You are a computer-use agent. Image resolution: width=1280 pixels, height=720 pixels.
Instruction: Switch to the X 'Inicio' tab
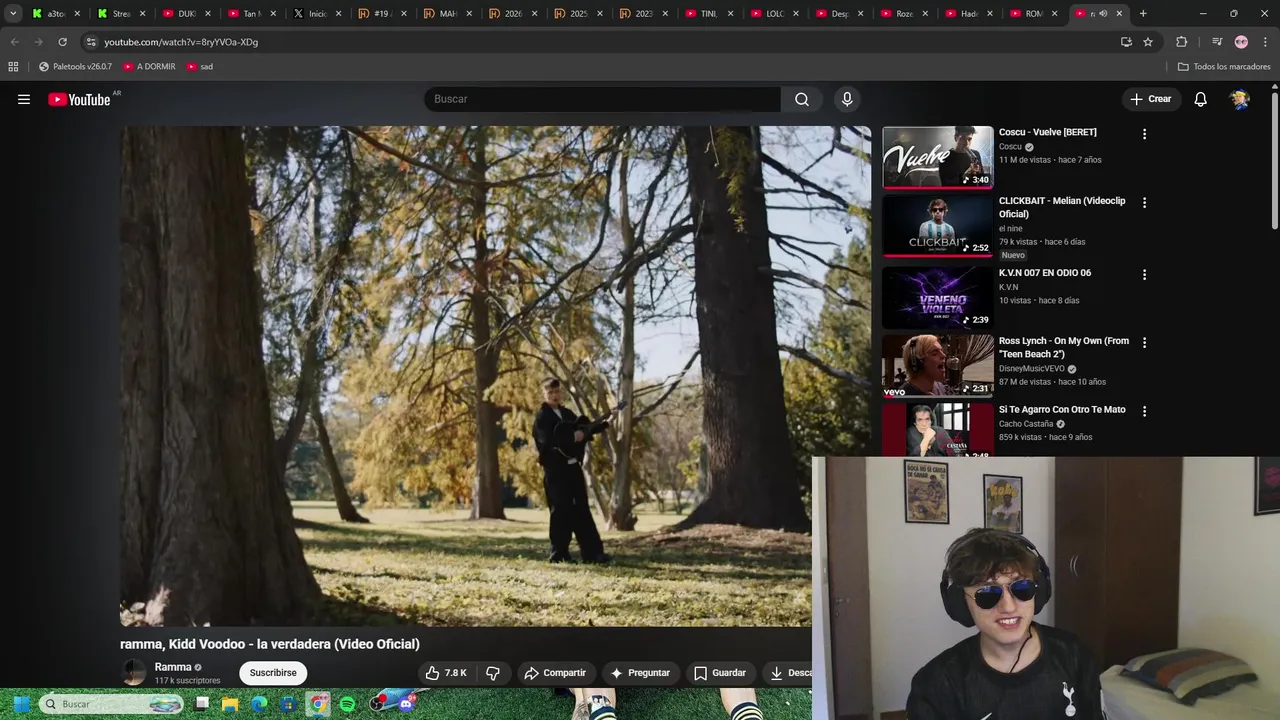(316, 14)
